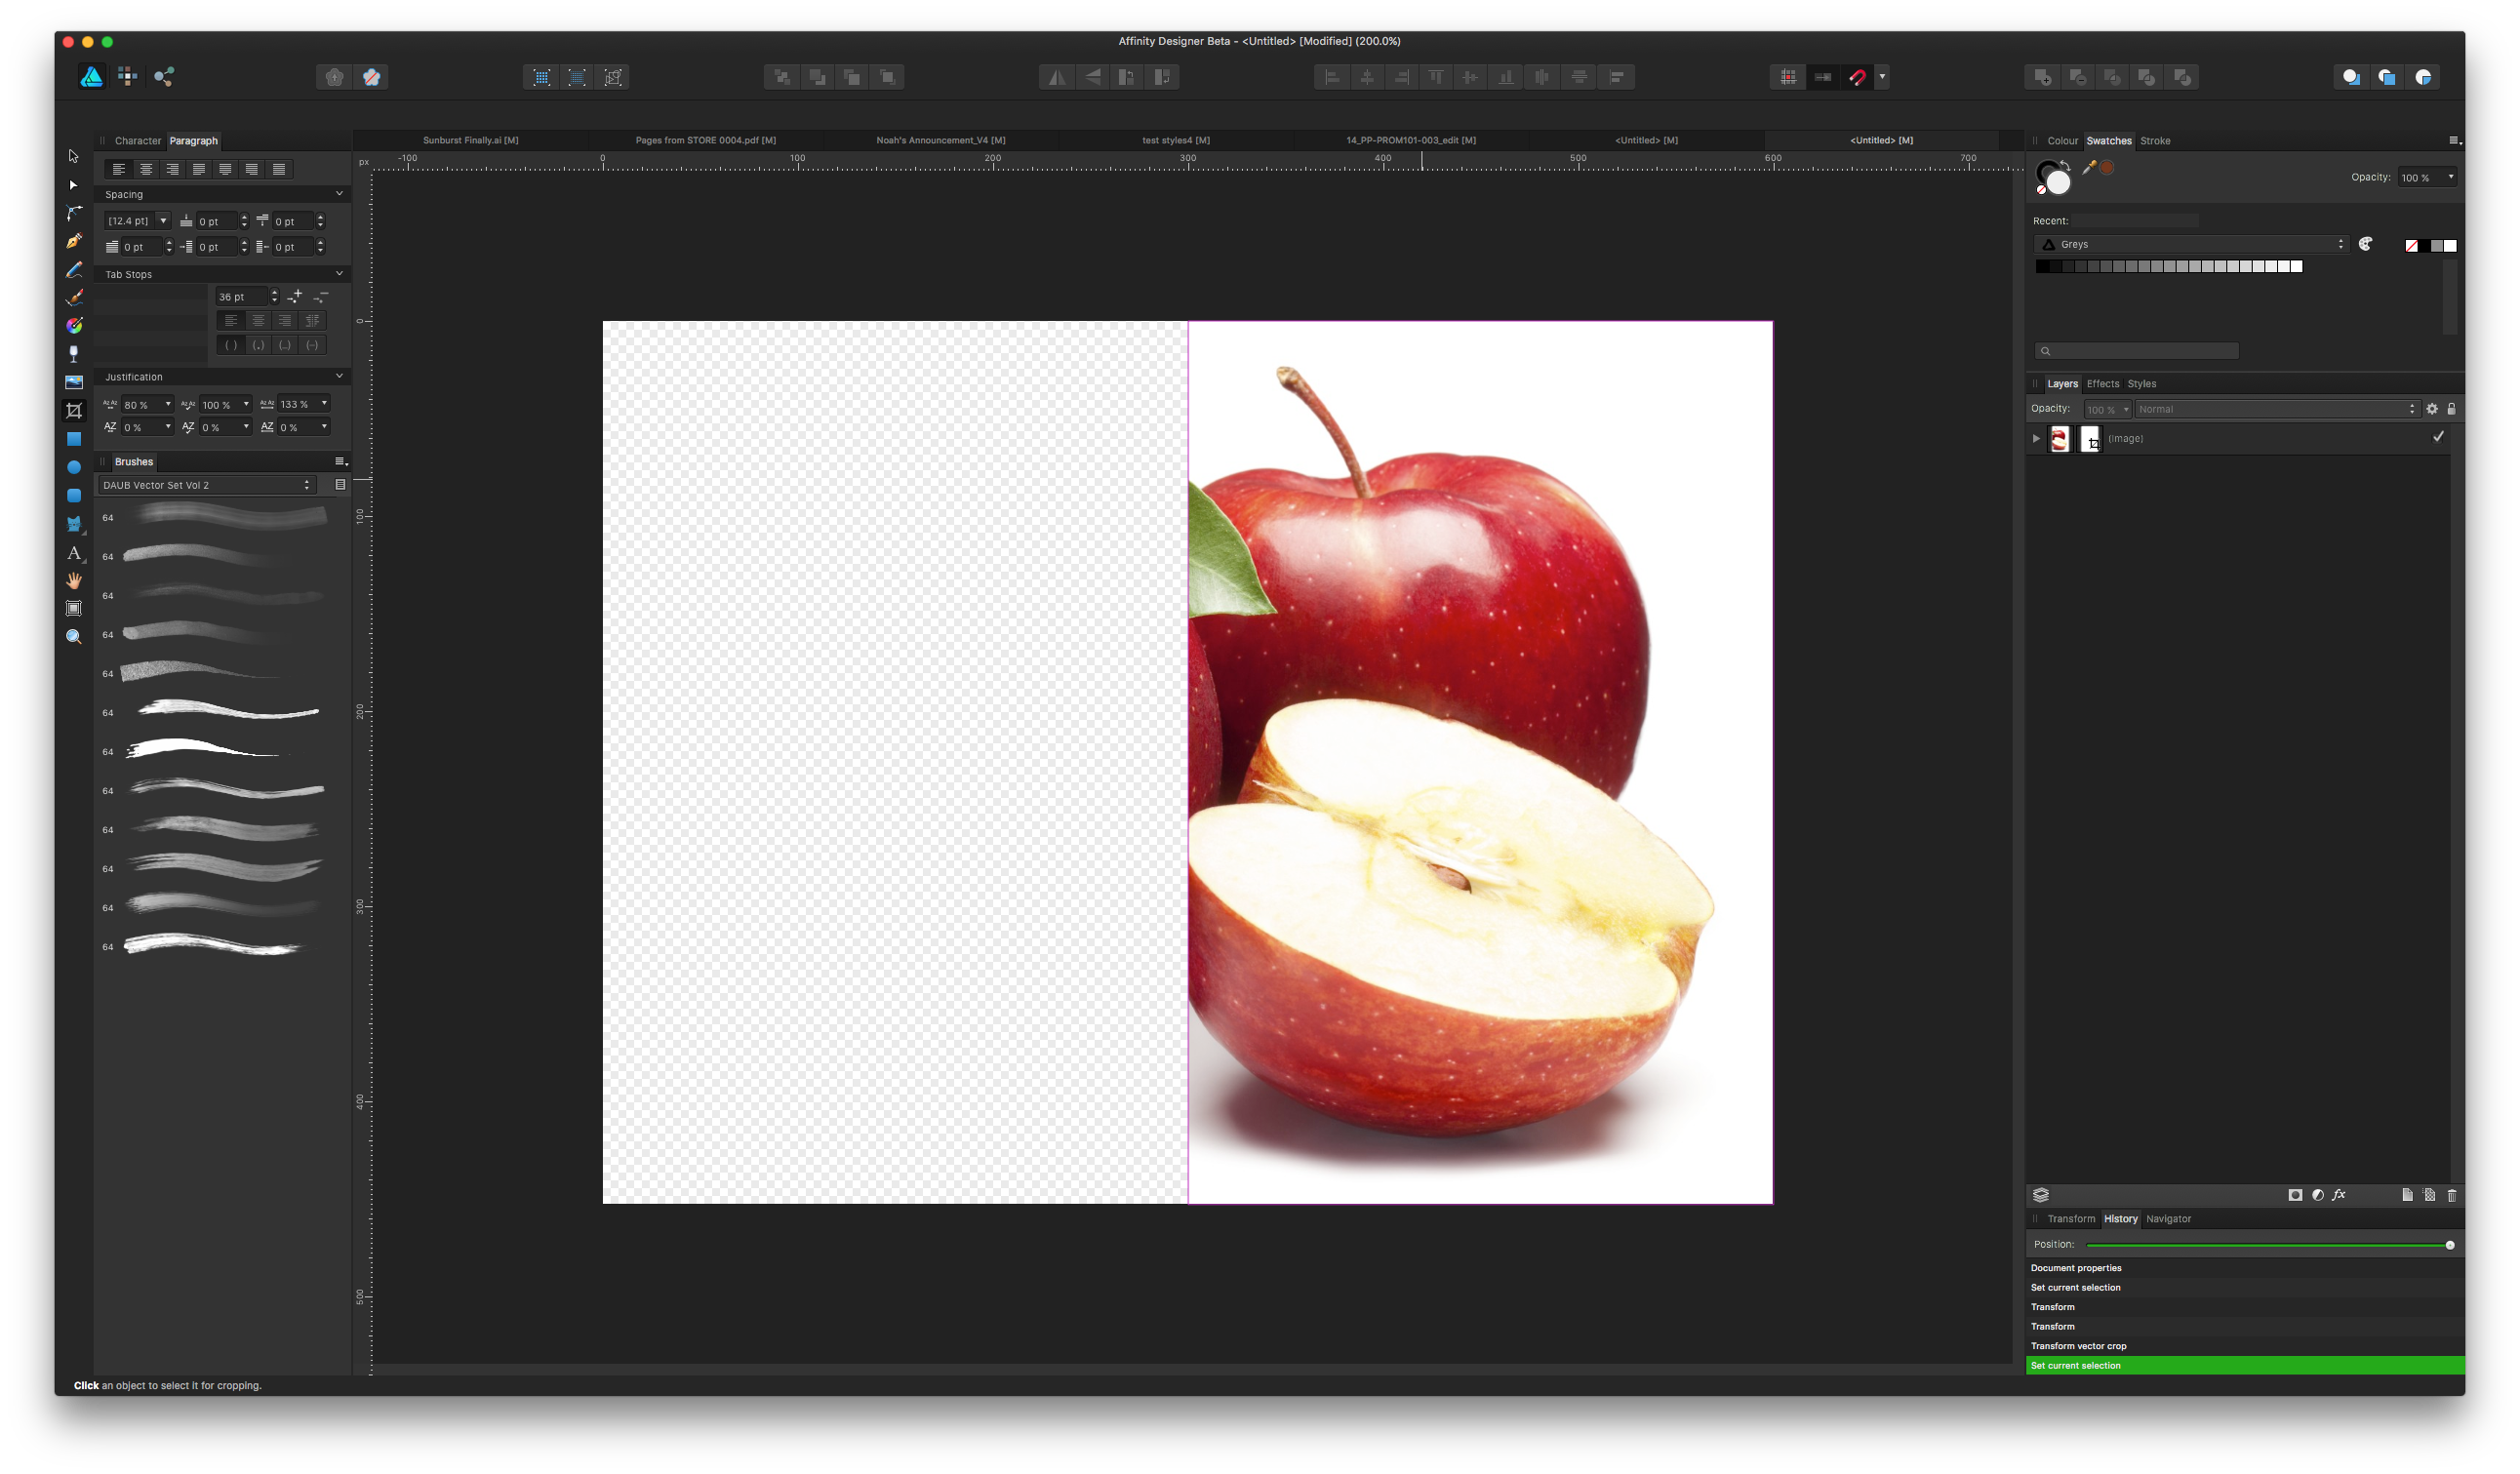Viewport: 2520px width, 1474px height.
Task: Select the Pen tool
Action: click(x=73, y=241)
